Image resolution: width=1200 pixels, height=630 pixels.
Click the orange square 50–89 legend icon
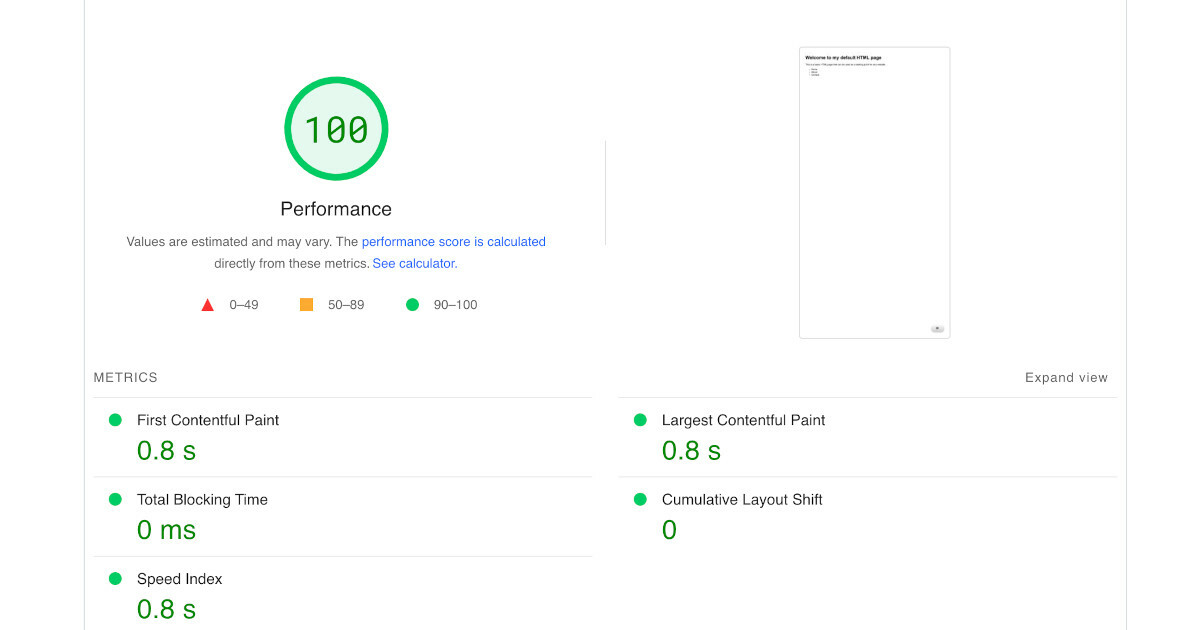[306, 304]
